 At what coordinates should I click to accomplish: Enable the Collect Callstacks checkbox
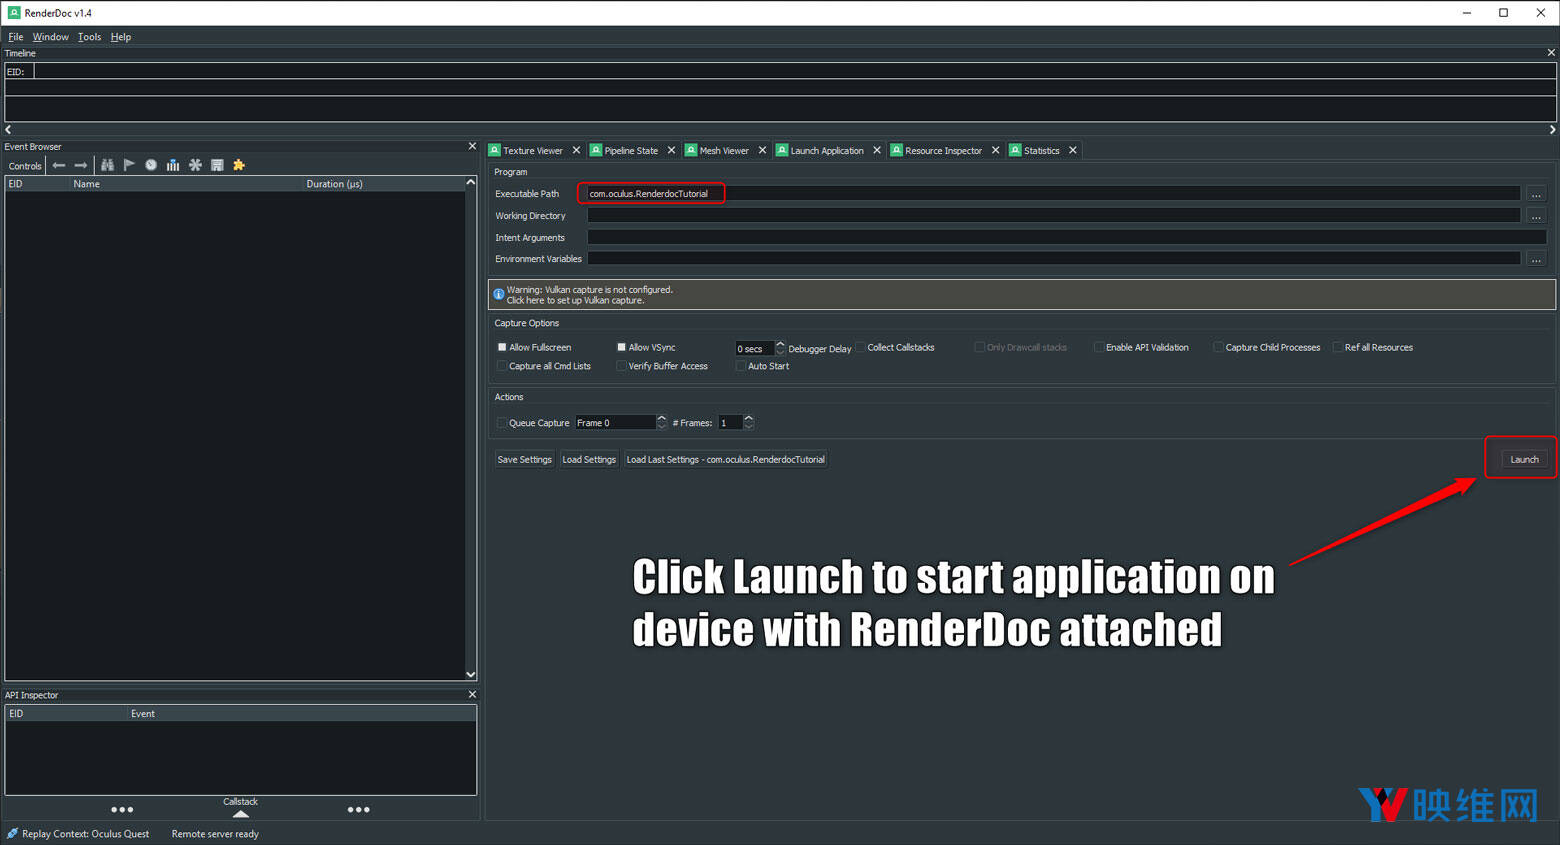point(860,347)
